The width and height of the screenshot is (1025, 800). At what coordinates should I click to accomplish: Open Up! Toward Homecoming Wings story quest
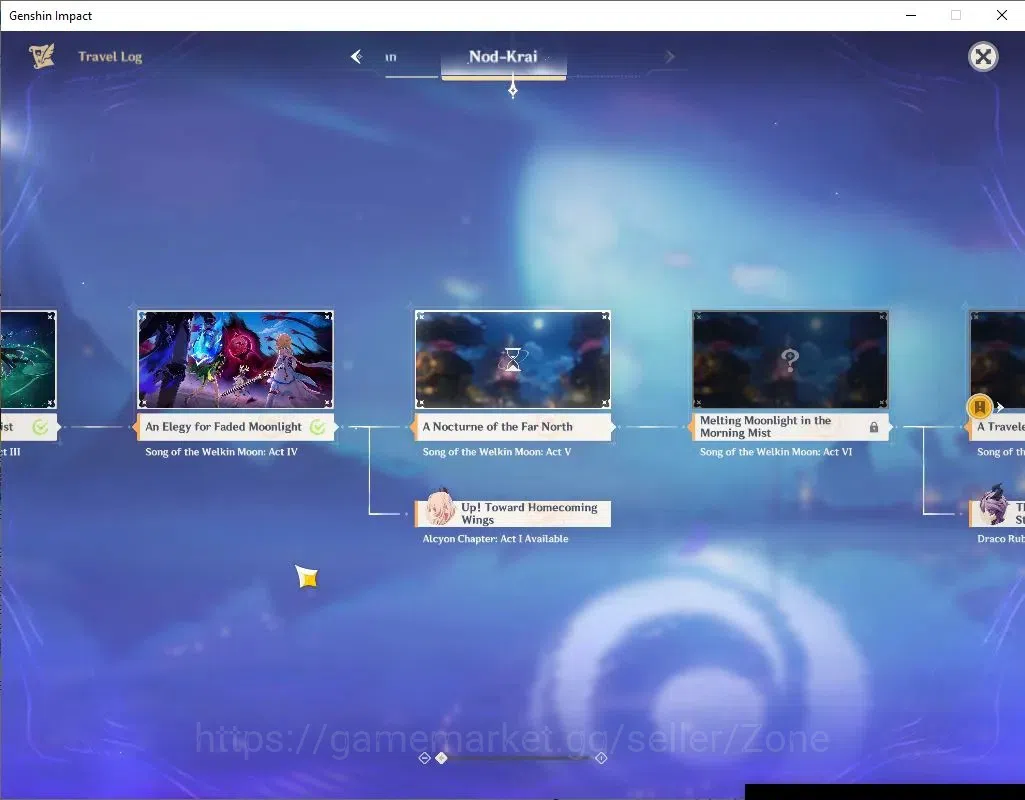click(513, 514)
